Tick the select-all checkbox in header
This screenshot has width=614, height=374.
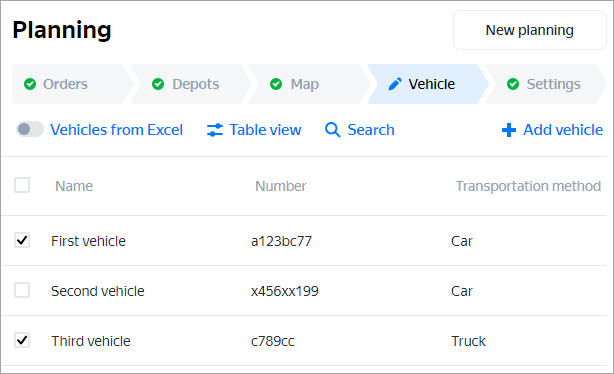click(x=22, y=185)
